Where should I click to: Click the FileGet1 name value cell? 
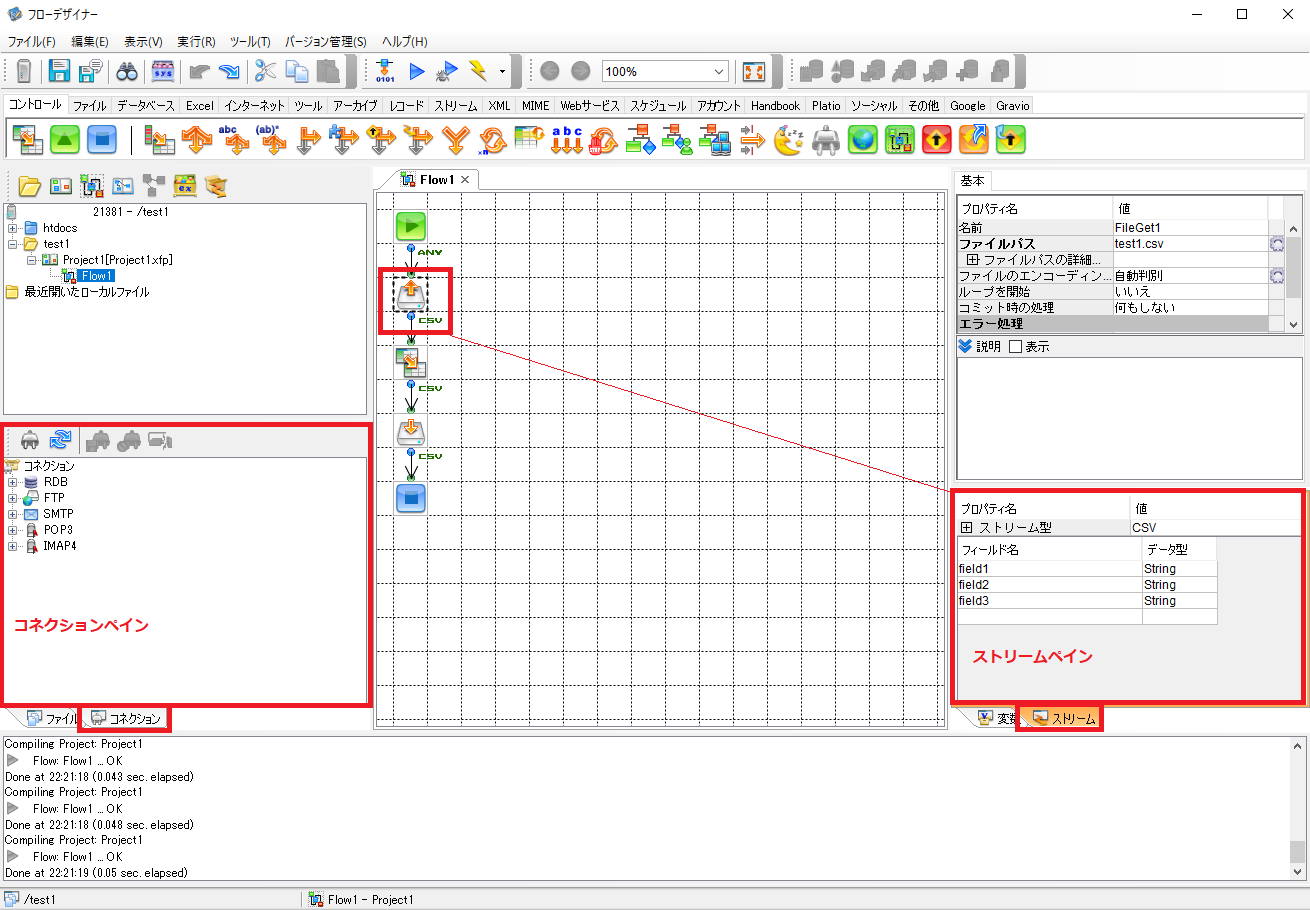[1190, 227]
